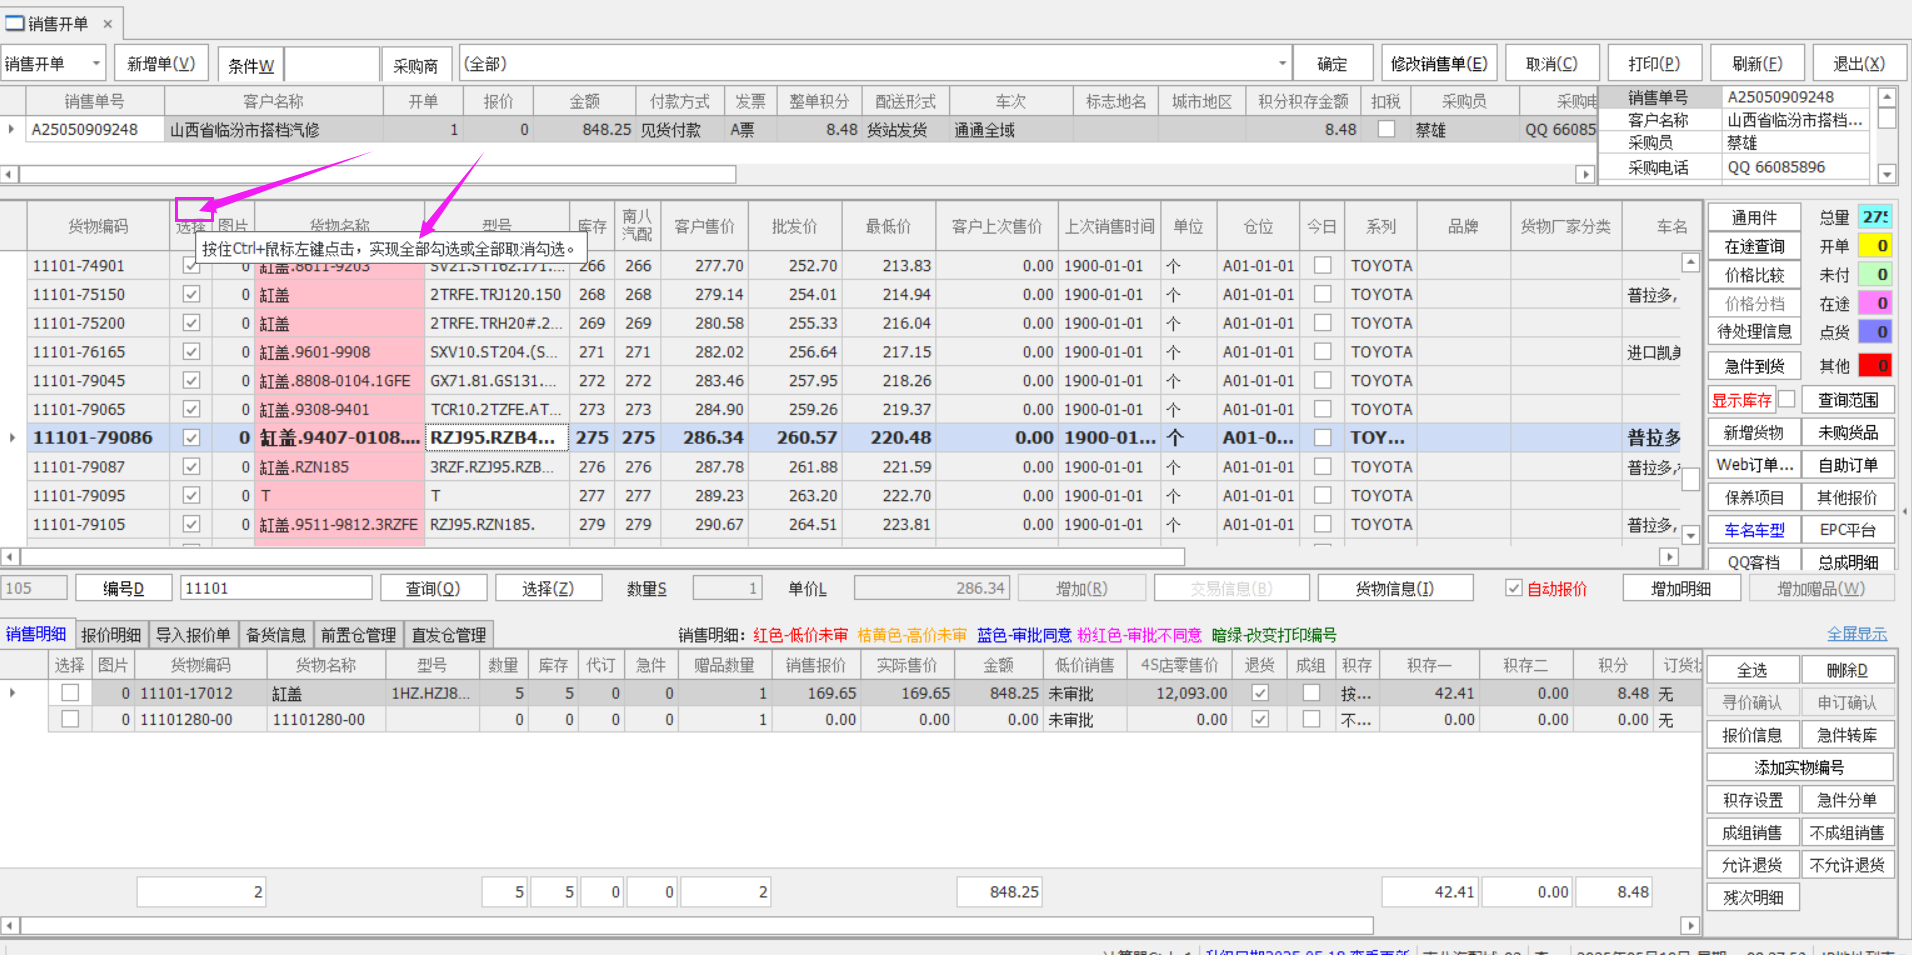The image size is (1912, 955).
Task: Toggle the 自动报价 checkbox
Action: [x=1514, y=588]
